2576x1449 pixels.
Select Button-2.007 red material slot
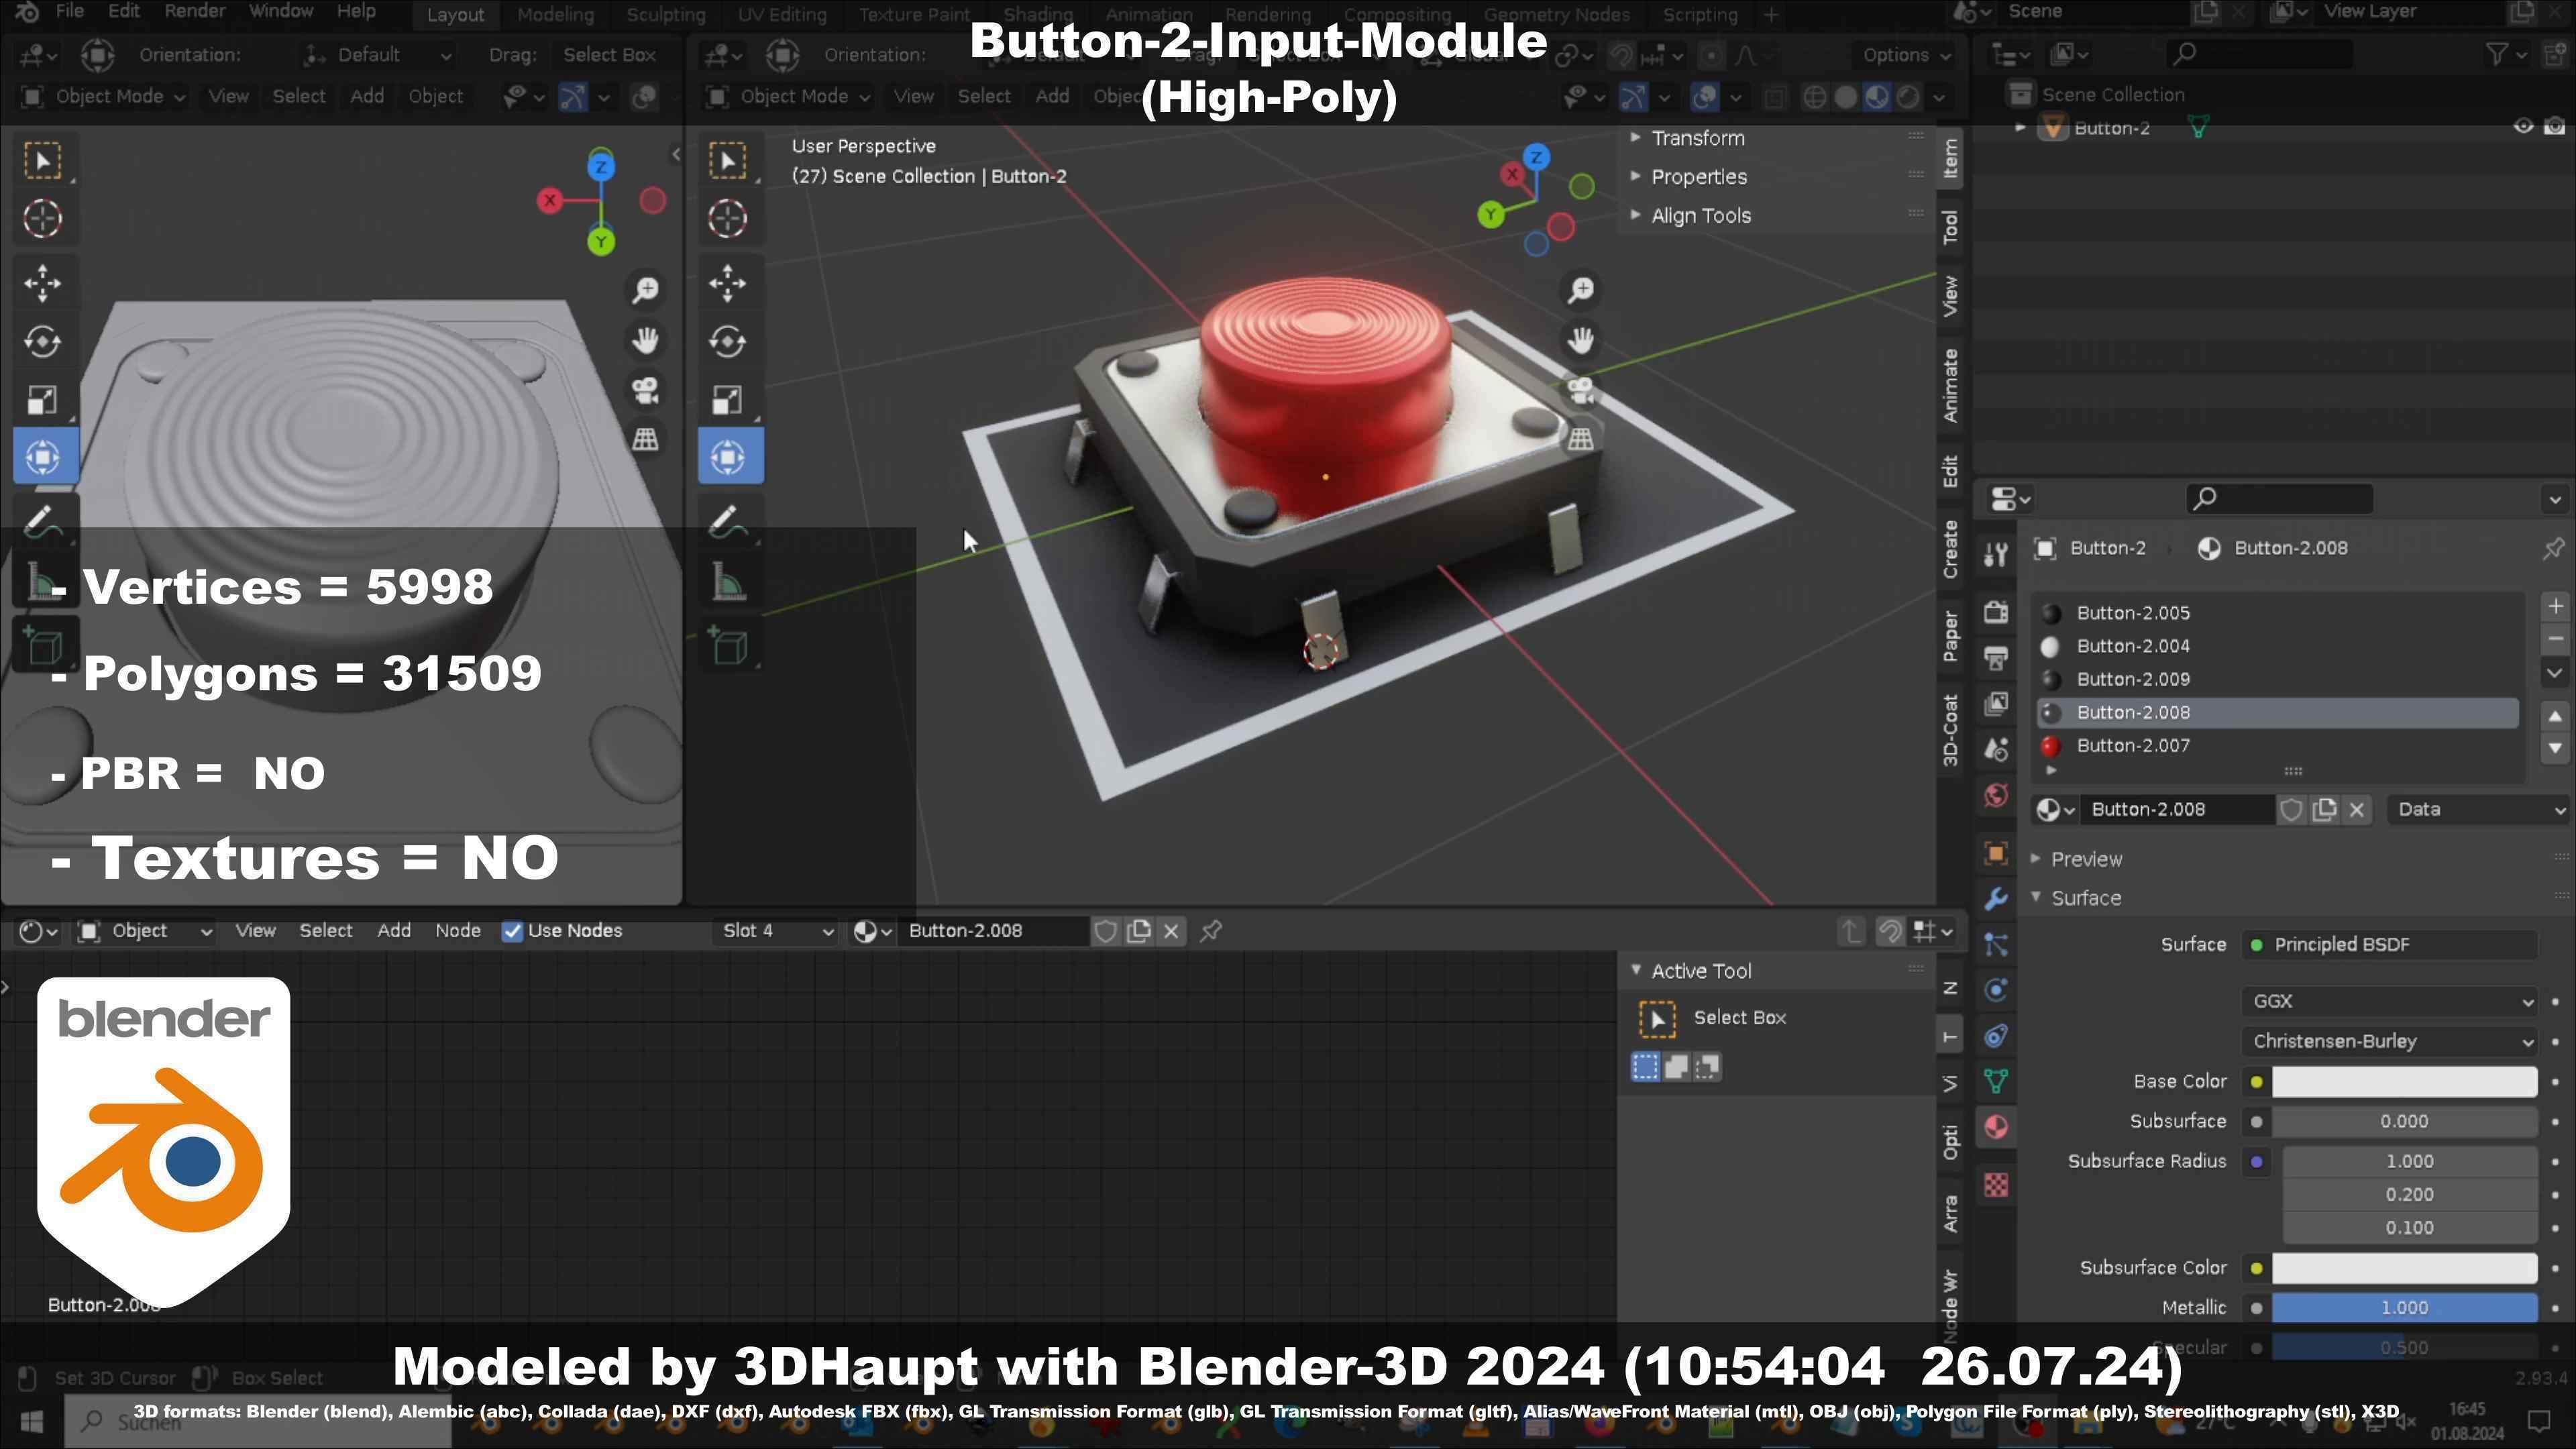(2277, 746)
